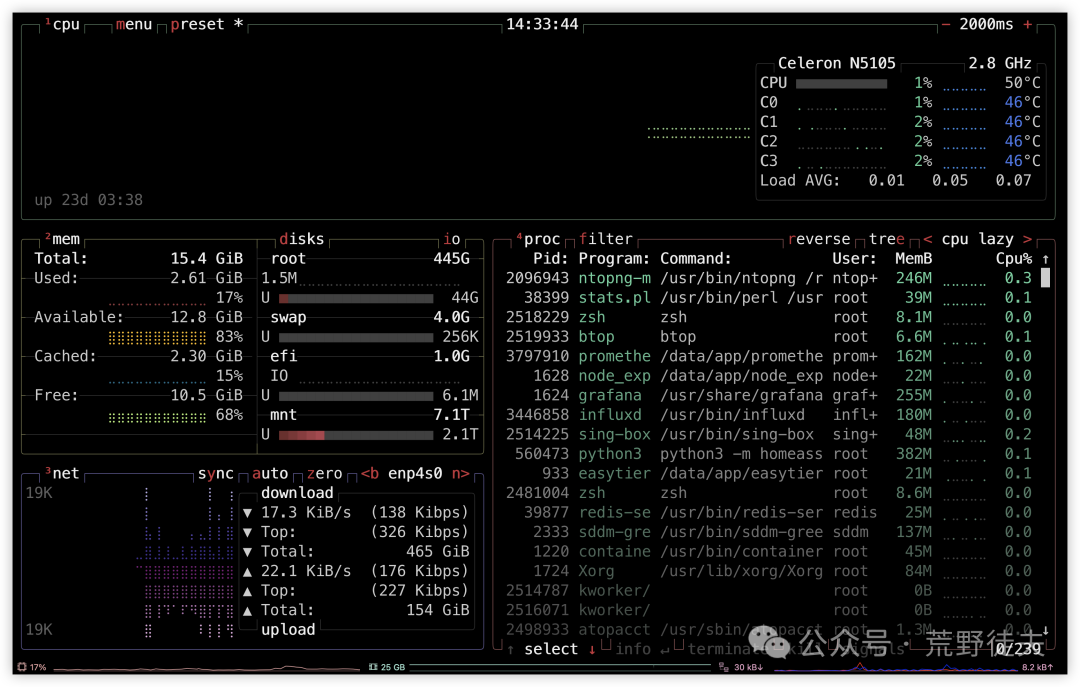Viewport: 1080px width, 687px height.
Task: Select the promethe process row
Action: 769,356
